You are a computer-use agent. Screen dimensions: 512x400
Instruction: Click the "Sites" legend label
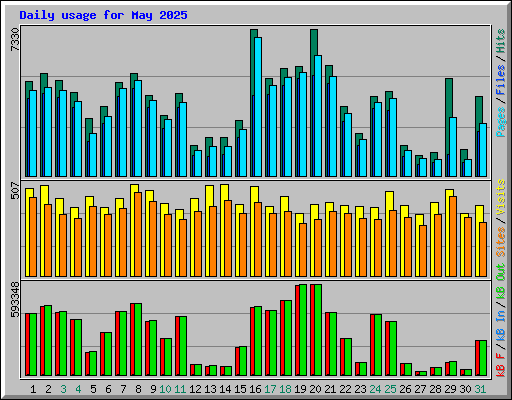[501, 242]
